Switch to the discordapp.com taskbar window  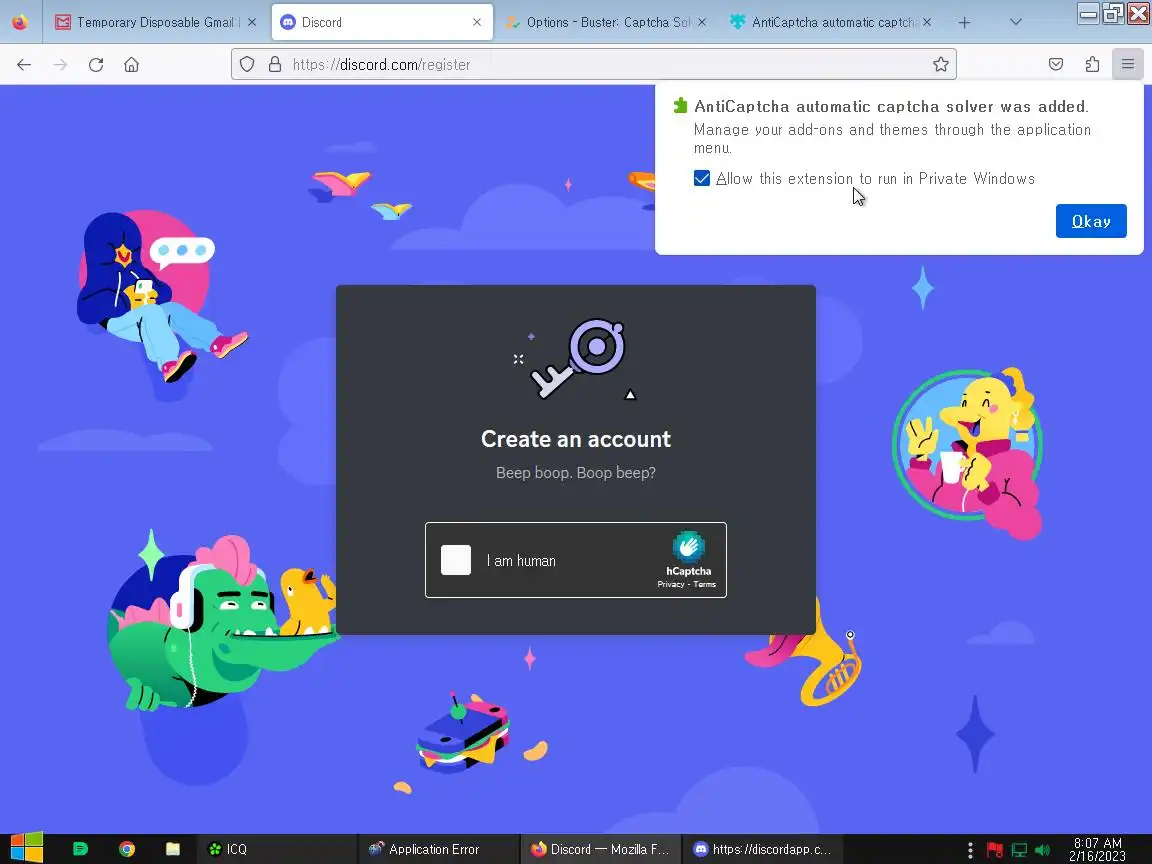pos(762,849)
